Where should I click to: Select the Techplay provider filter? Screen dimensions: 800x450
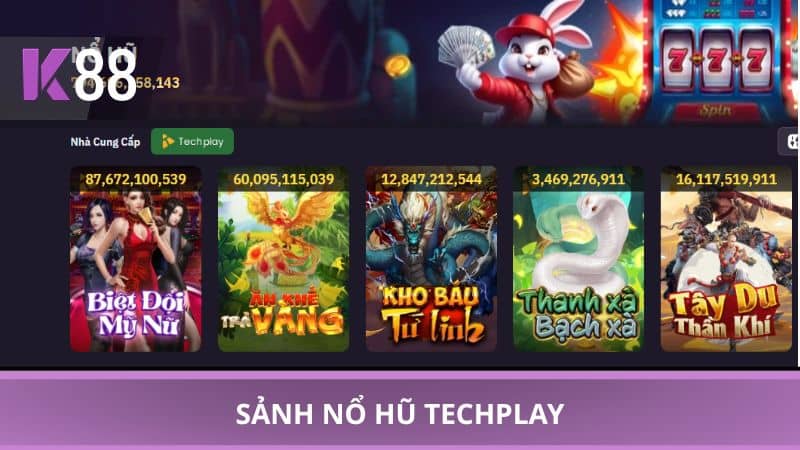coord(192,141)
